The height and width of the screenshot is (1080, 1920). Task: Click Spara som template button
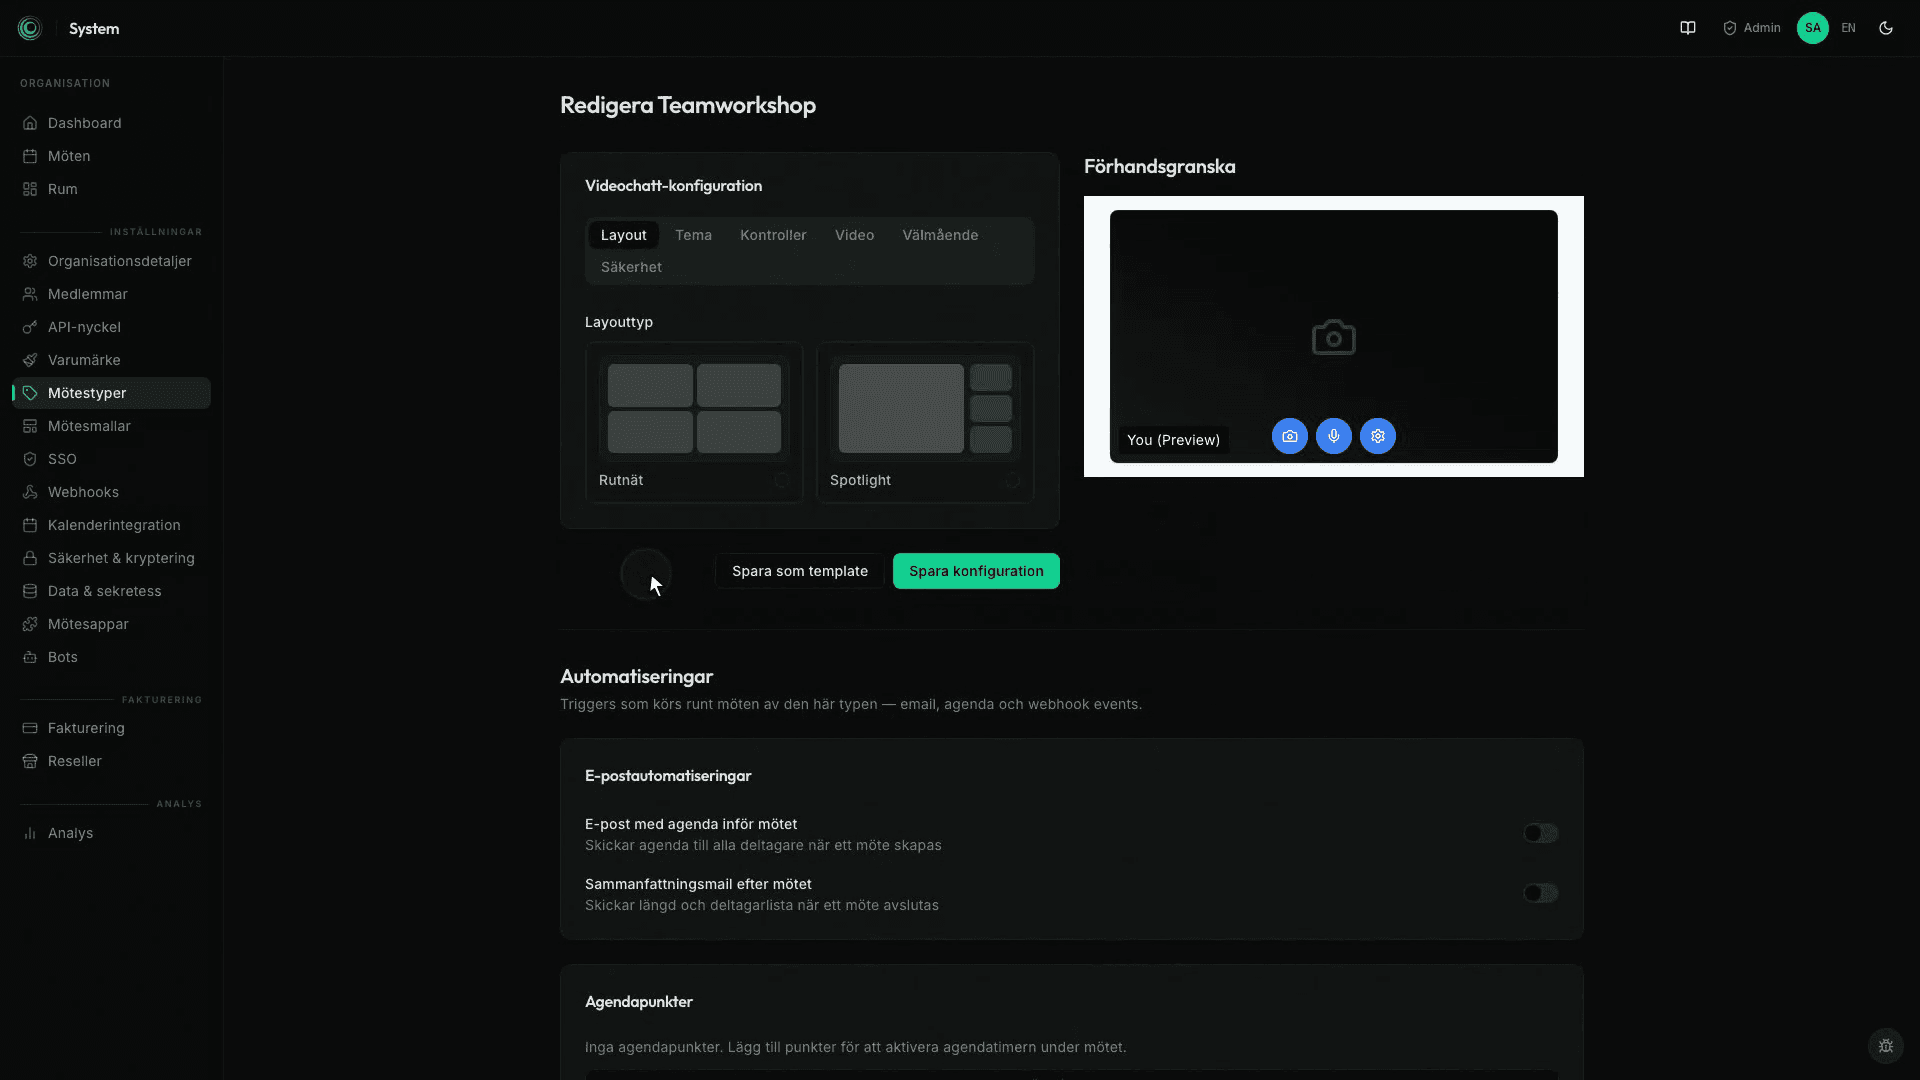coord(800,571)
